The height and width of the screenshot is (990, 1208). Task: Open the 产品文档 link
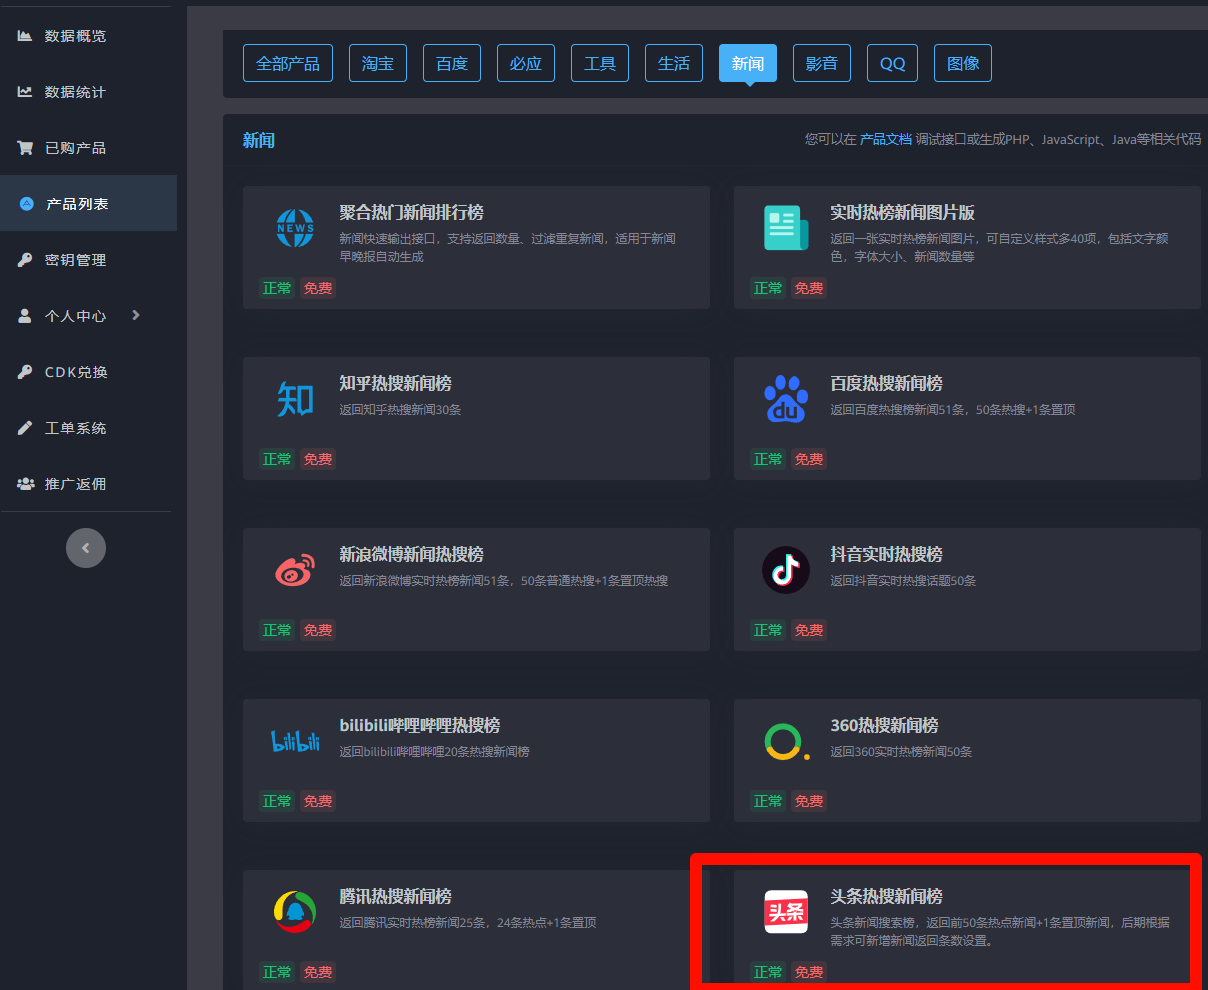coord(886,140)
